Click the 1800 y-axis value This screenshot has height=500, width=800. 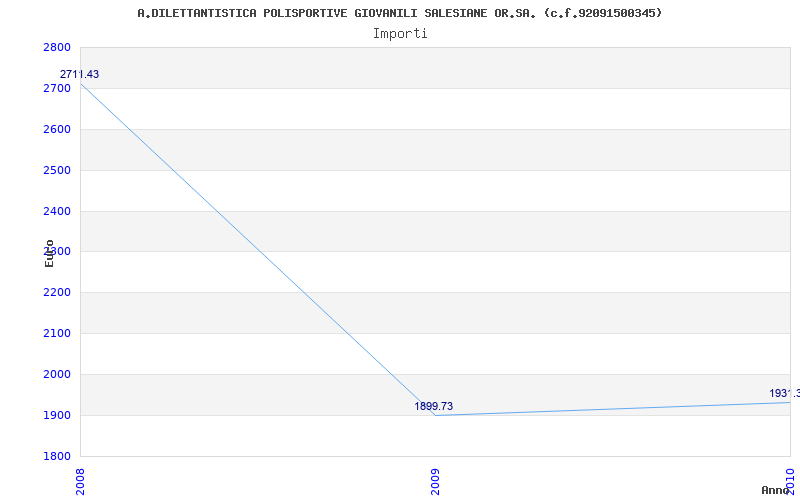(57, 456)
